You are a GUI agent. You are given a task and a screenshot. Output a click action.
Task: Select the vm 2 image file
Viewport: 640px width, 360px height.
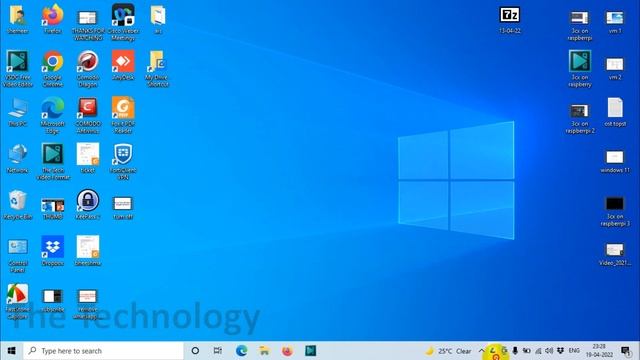point(615,68)
